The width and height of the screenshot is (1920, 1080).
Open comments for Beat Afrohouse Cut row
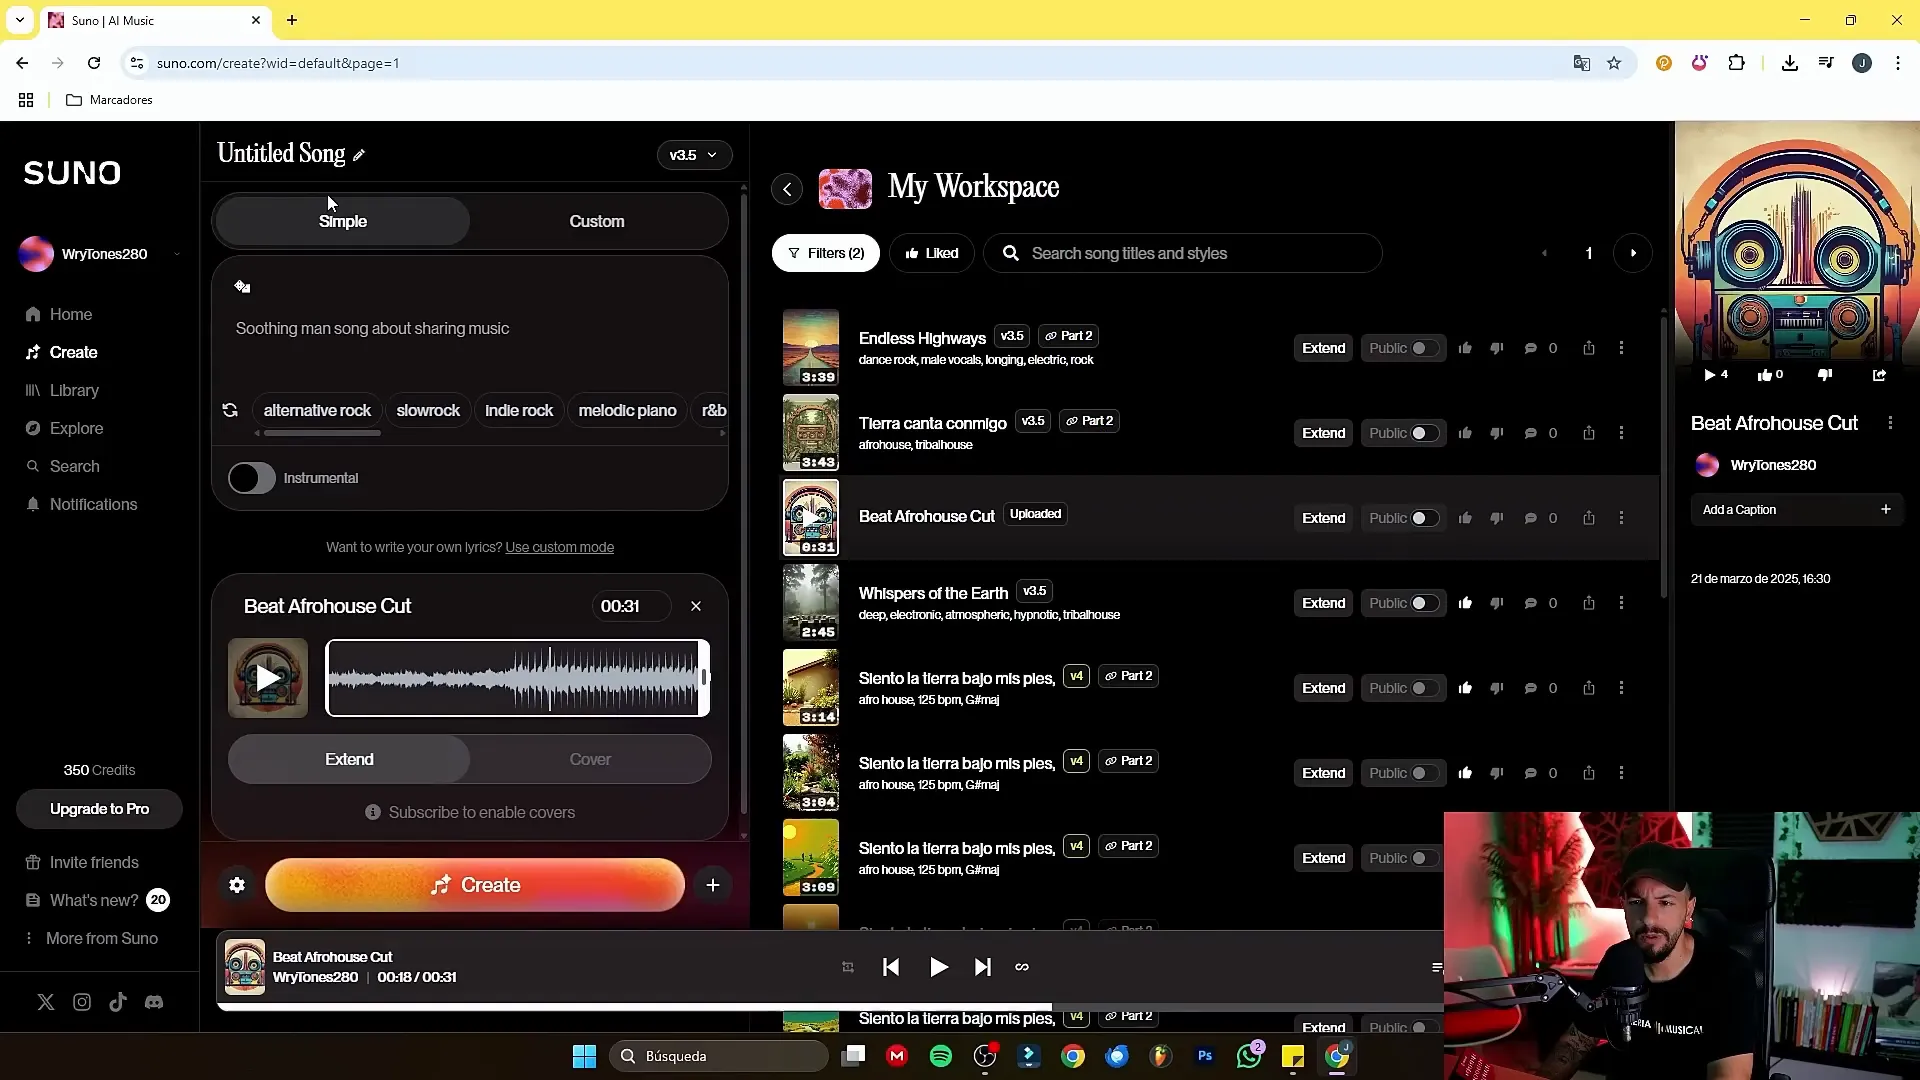1530,518
